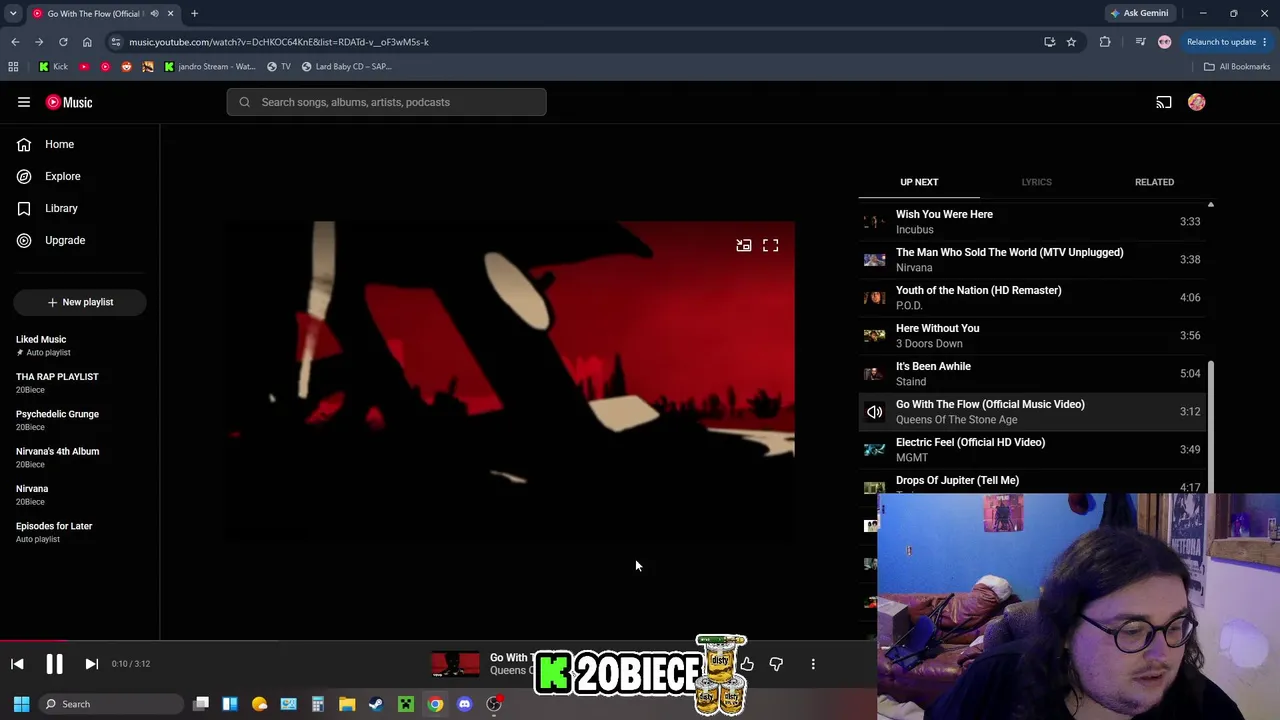Click the cast to device icon

[1164, 102]
